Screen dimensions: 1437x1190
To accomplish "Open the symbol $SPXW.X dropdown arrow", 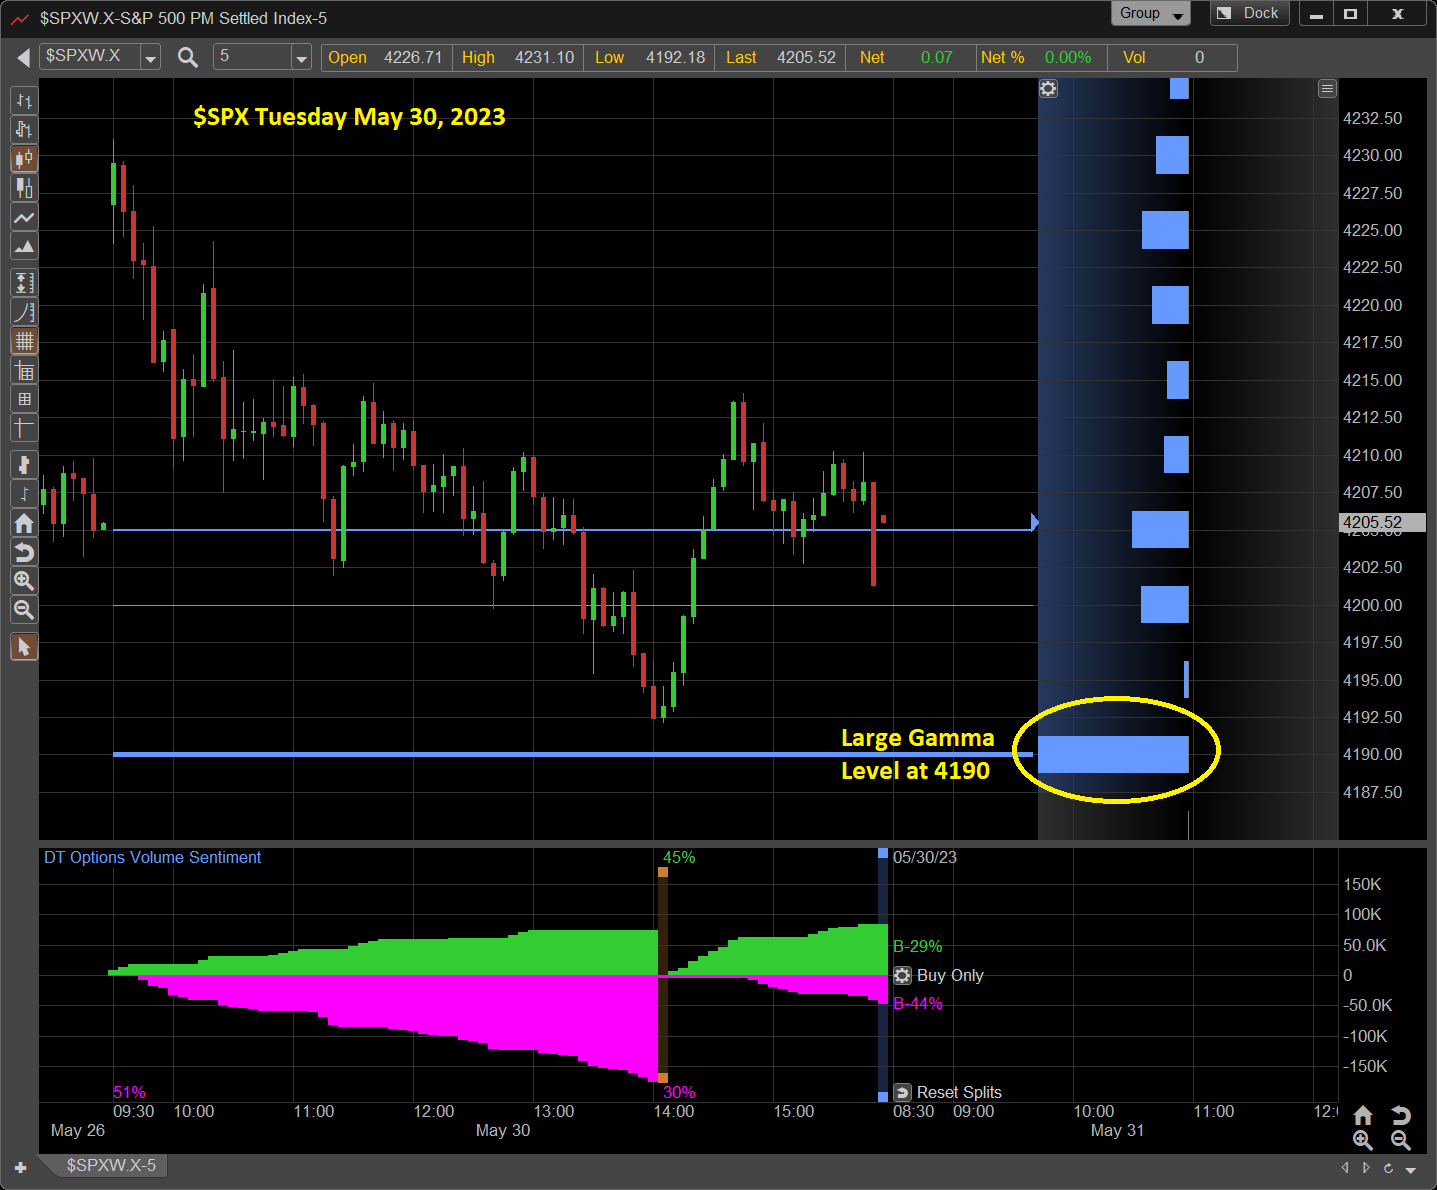I will [150, 58].
